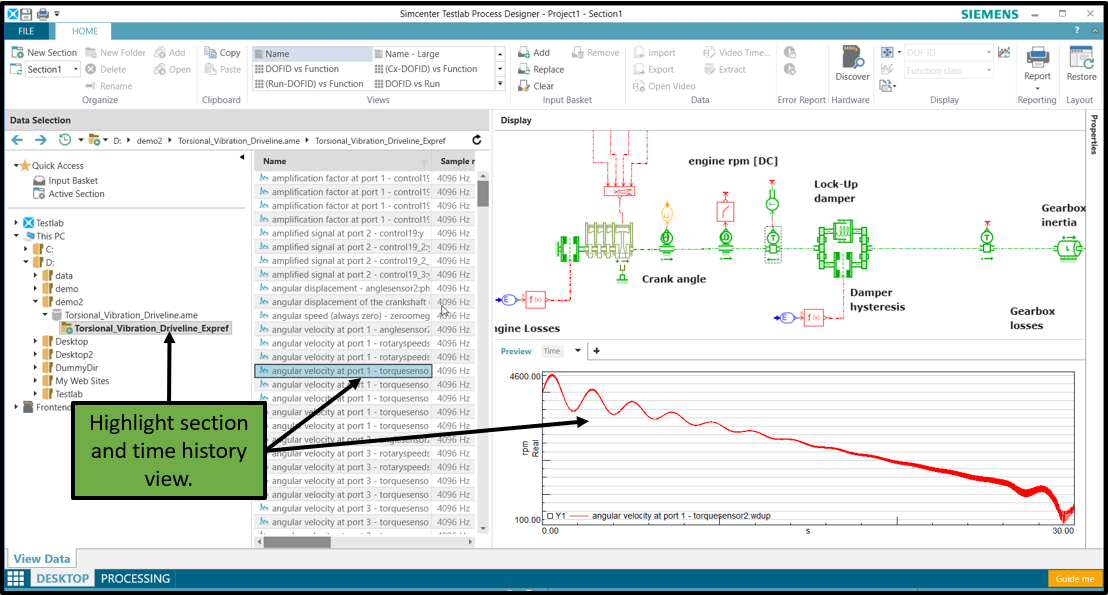This screenshot has width=1108, height=595.
Task: Open the apps grid icon at bottom left
Action: coord(16,578)
